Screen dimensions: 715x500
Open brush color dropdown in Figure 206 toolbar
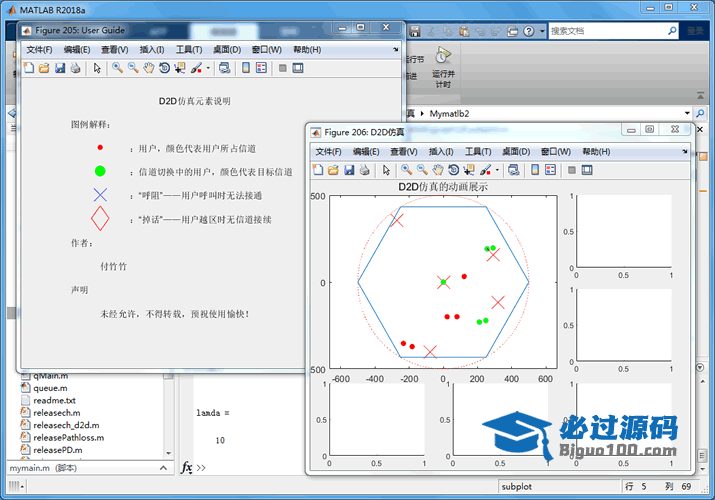497,170
